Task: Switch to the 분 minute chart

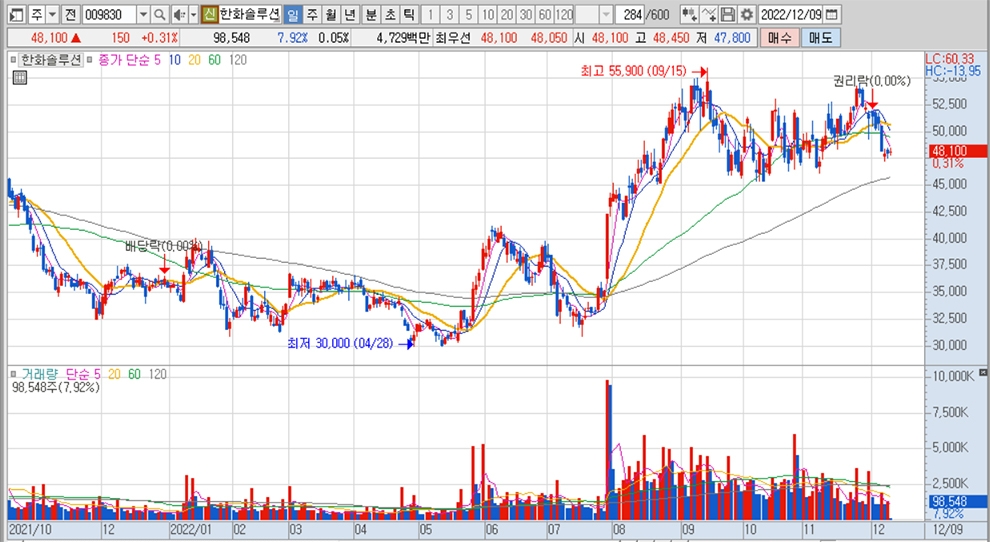Action: [371, 14]
